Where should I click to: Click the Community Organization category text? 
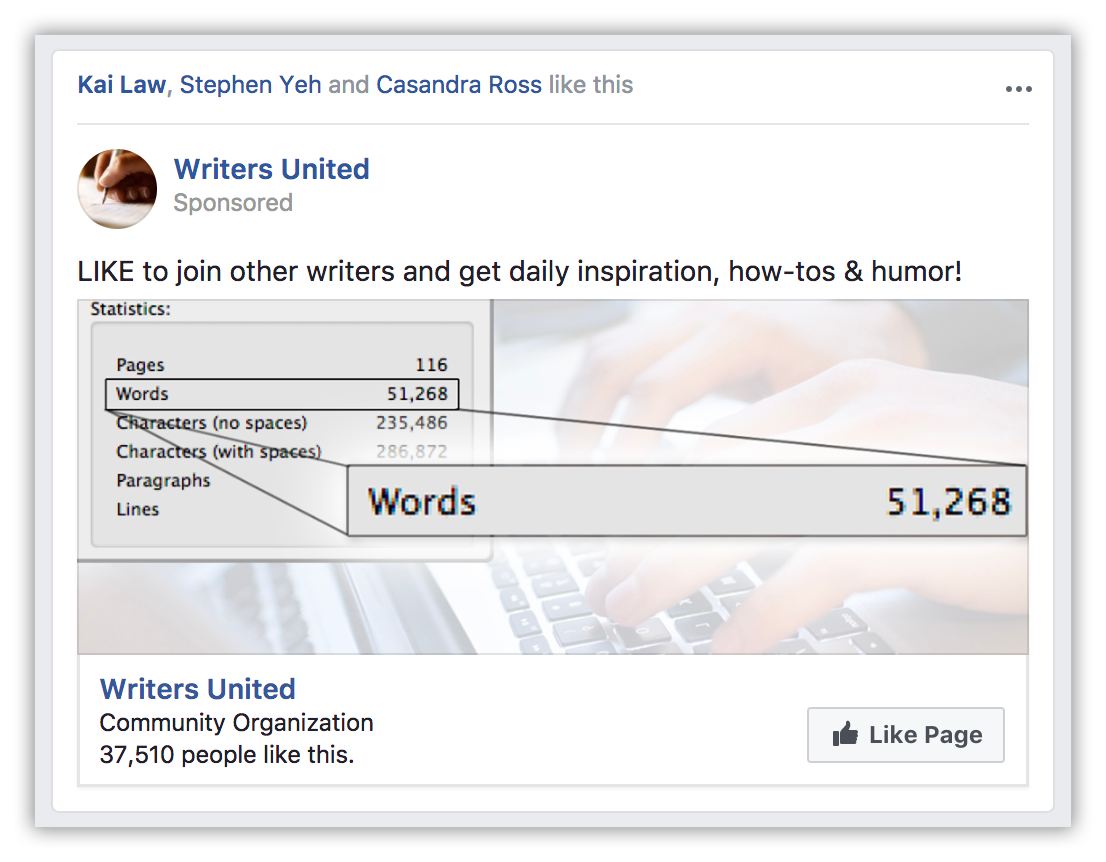(236, 722)
